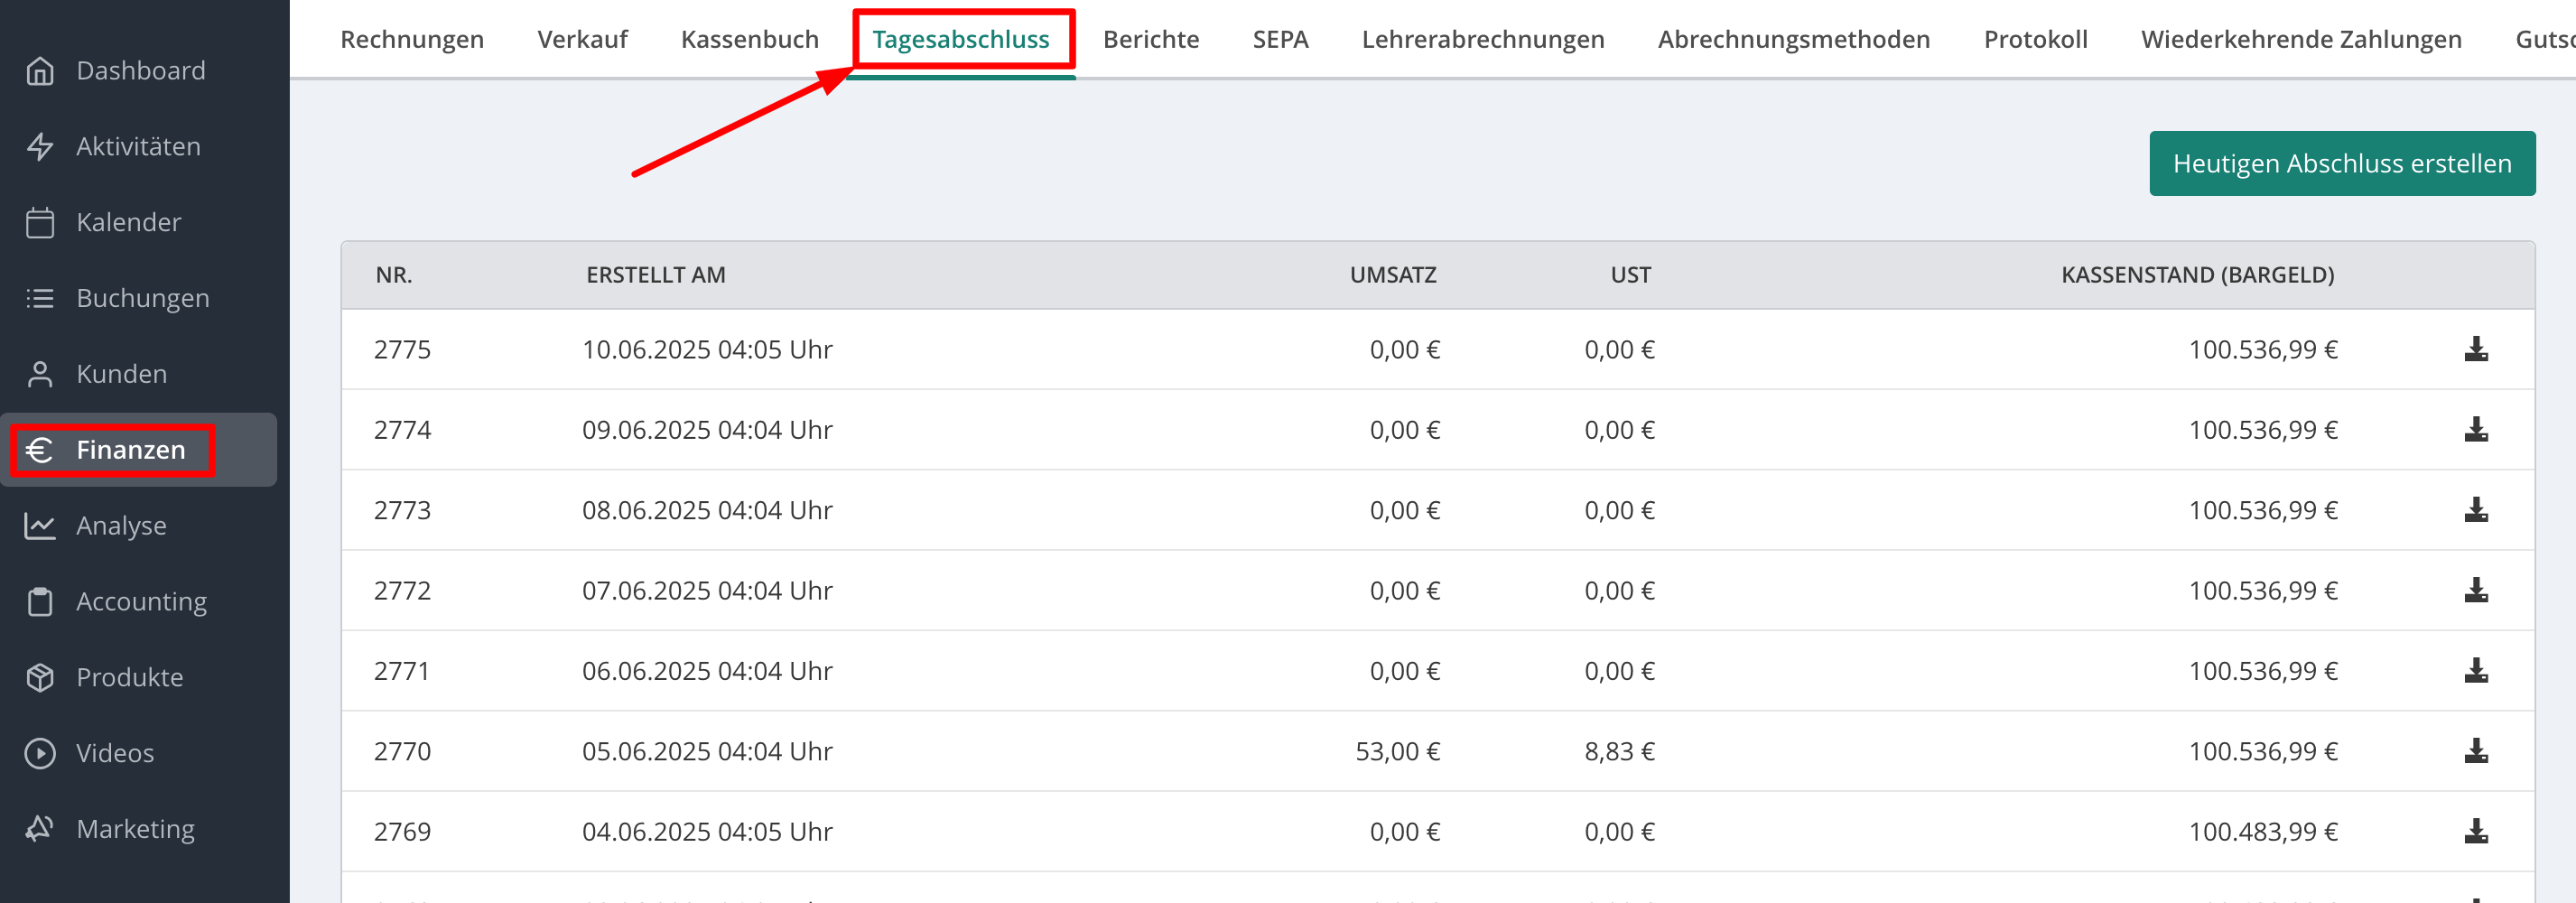Click the Kunden person icon

[x=40, y=374]
